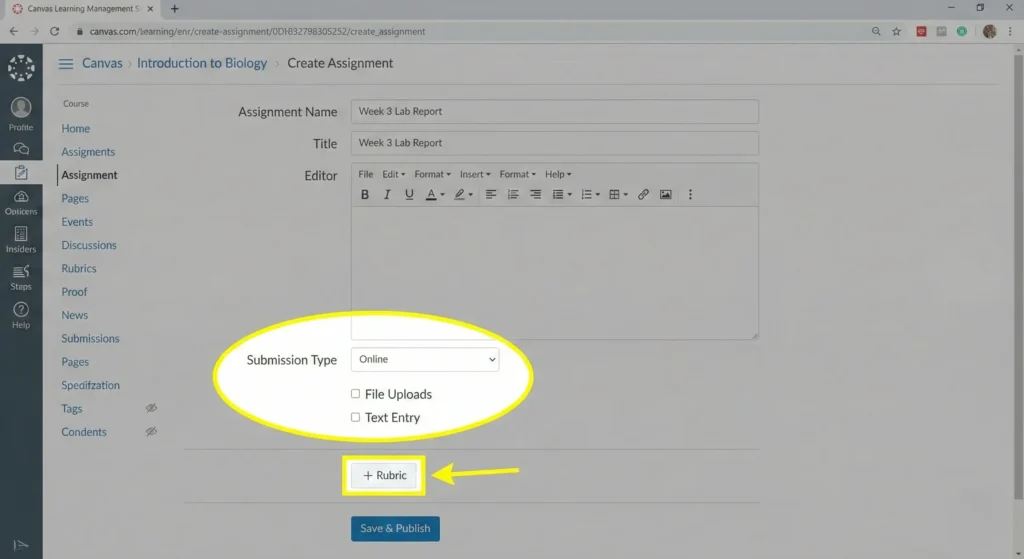Image resolution: width=1024 pixels, height=559 pixels.
Task: Open the News course link
Action: point(74,315)
